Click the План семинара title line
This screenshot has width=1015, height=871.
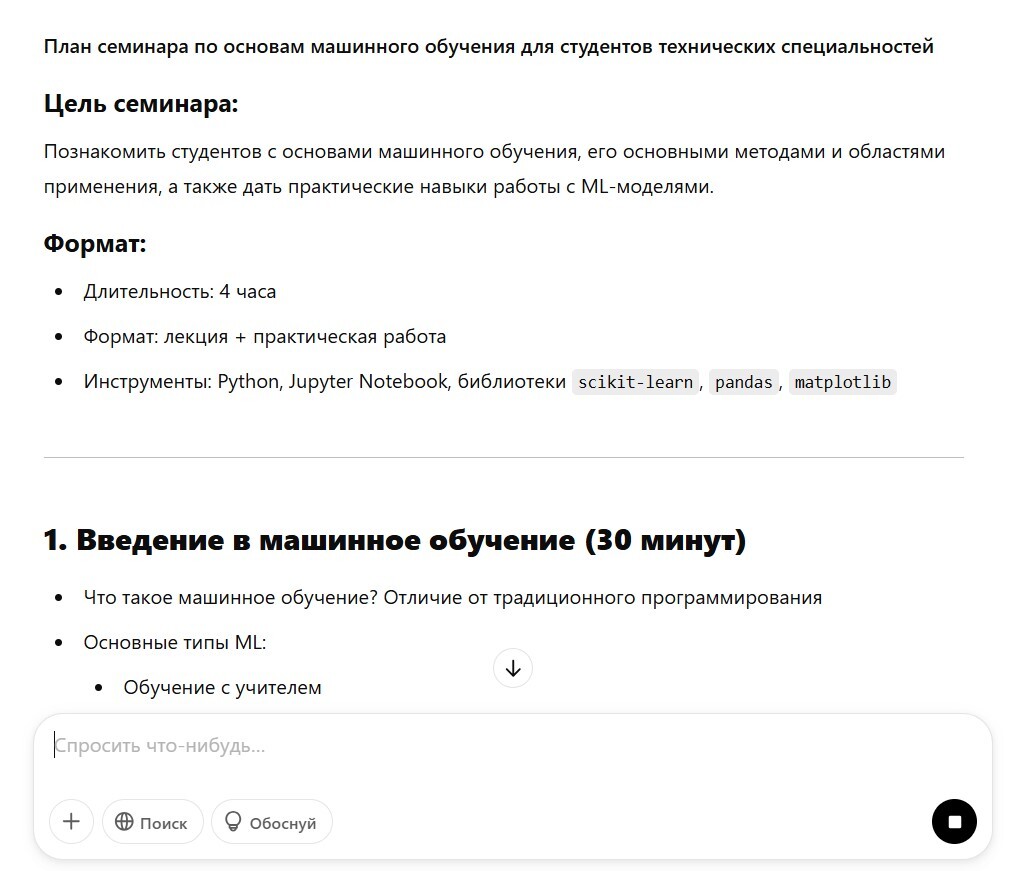click(488, 46)
